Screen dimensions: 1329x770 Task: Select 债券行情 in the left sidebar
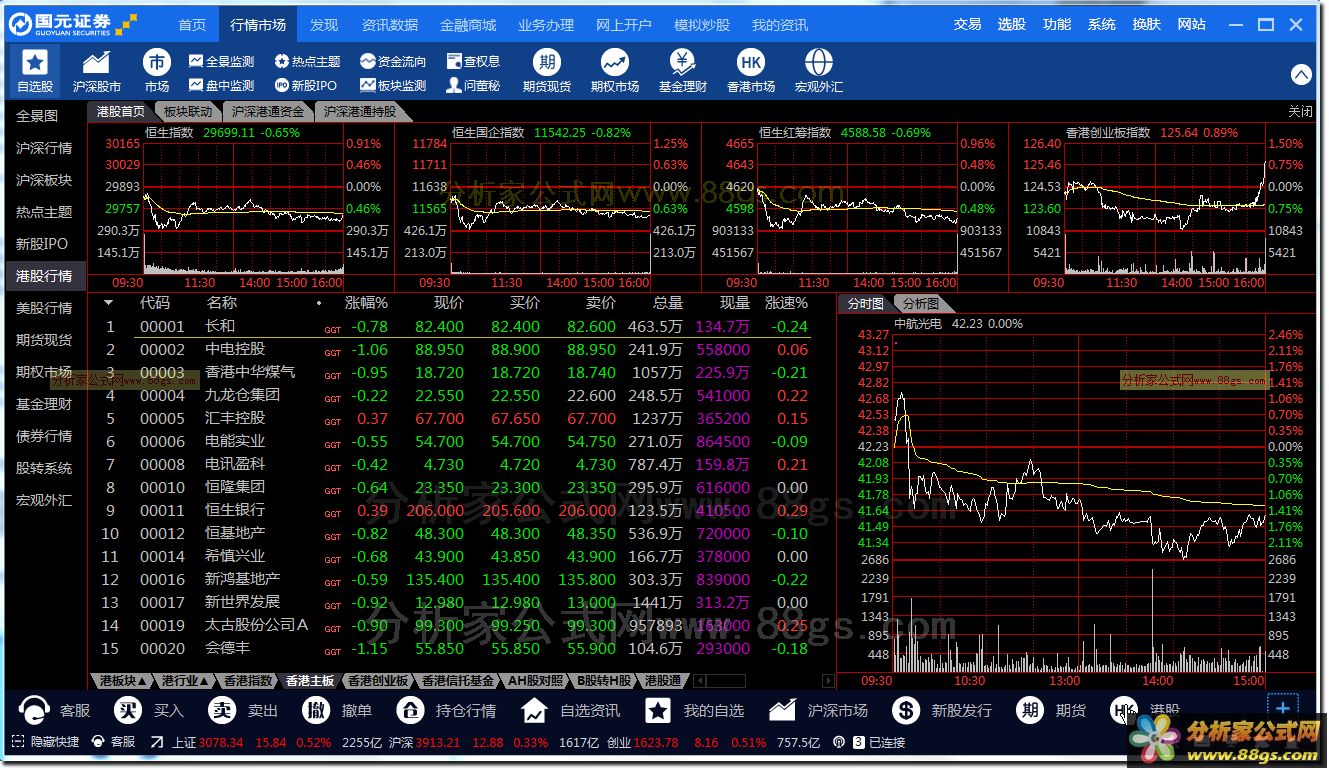click(44, 436)
